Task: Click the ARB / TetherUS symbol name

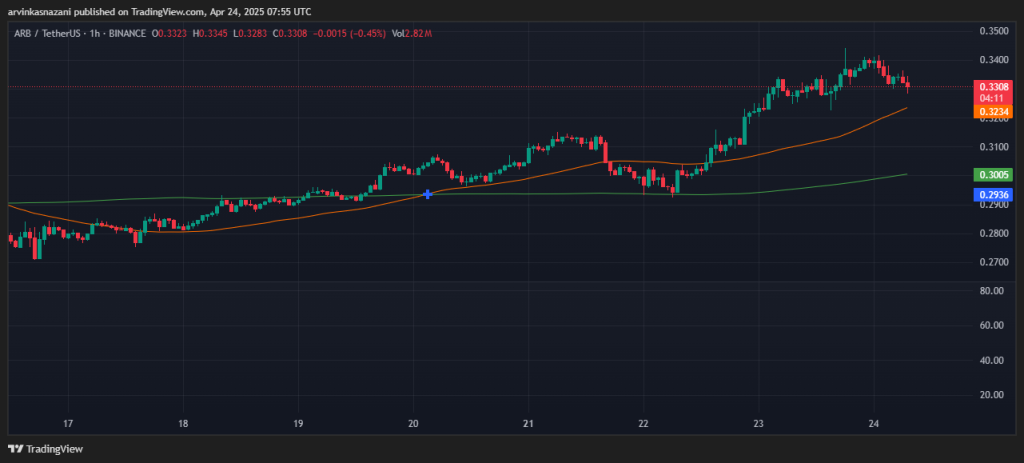Action: 46,34
